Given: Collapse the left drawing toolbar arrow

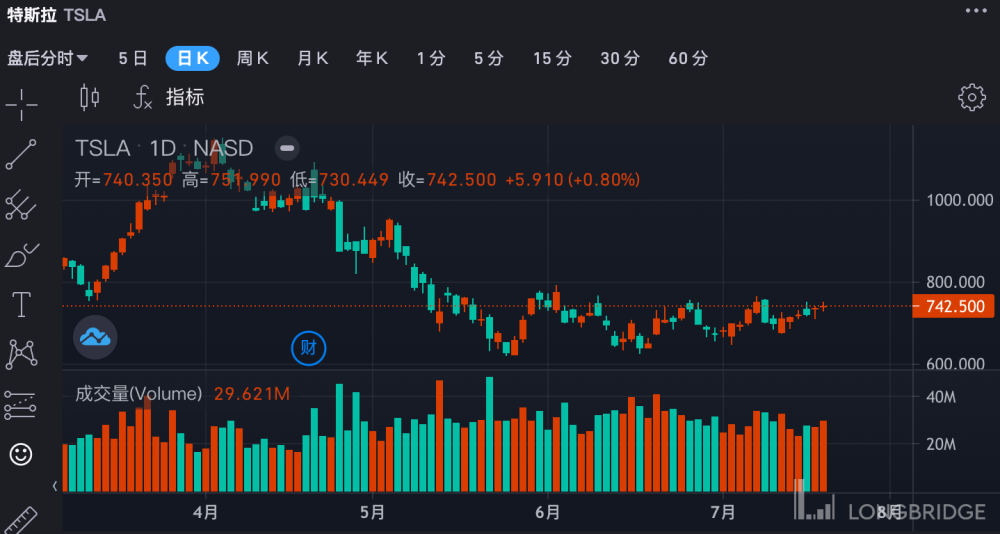Looking at the screenshot, I should pyautogui.click(x=55, y=486).
